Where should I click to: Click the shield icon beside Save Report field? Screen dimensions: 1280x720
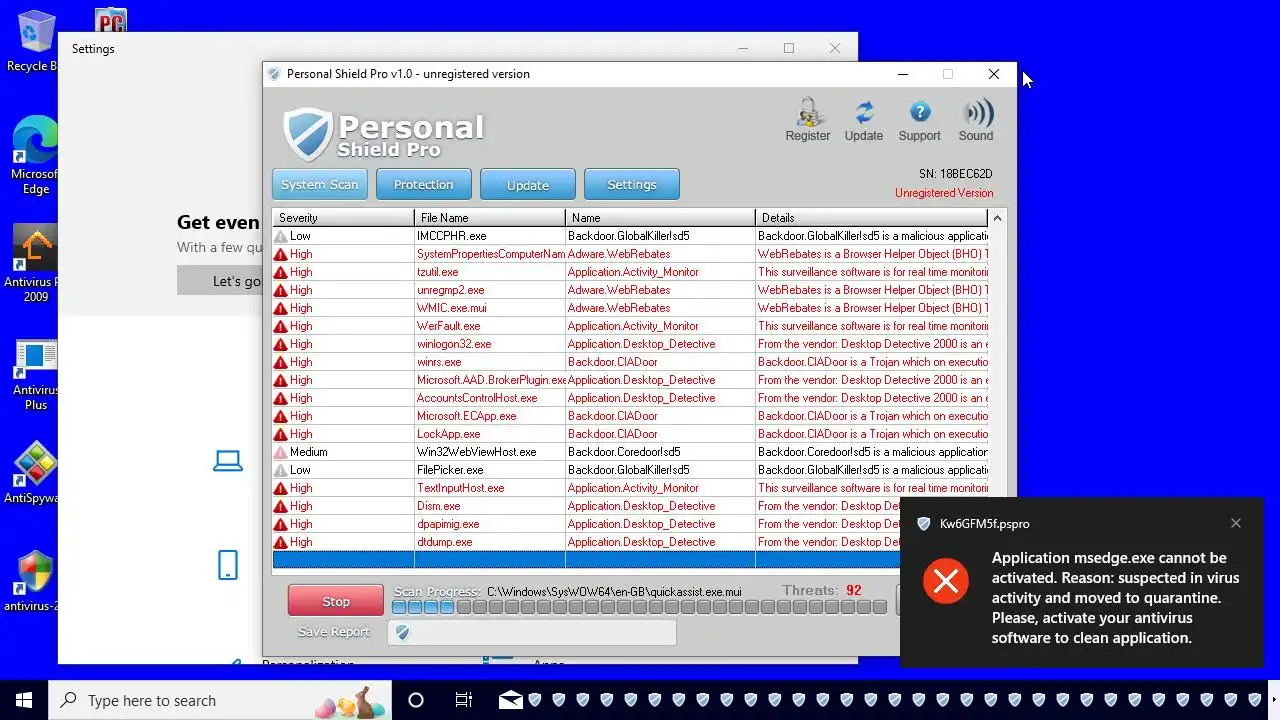click(x=402, y=632)
